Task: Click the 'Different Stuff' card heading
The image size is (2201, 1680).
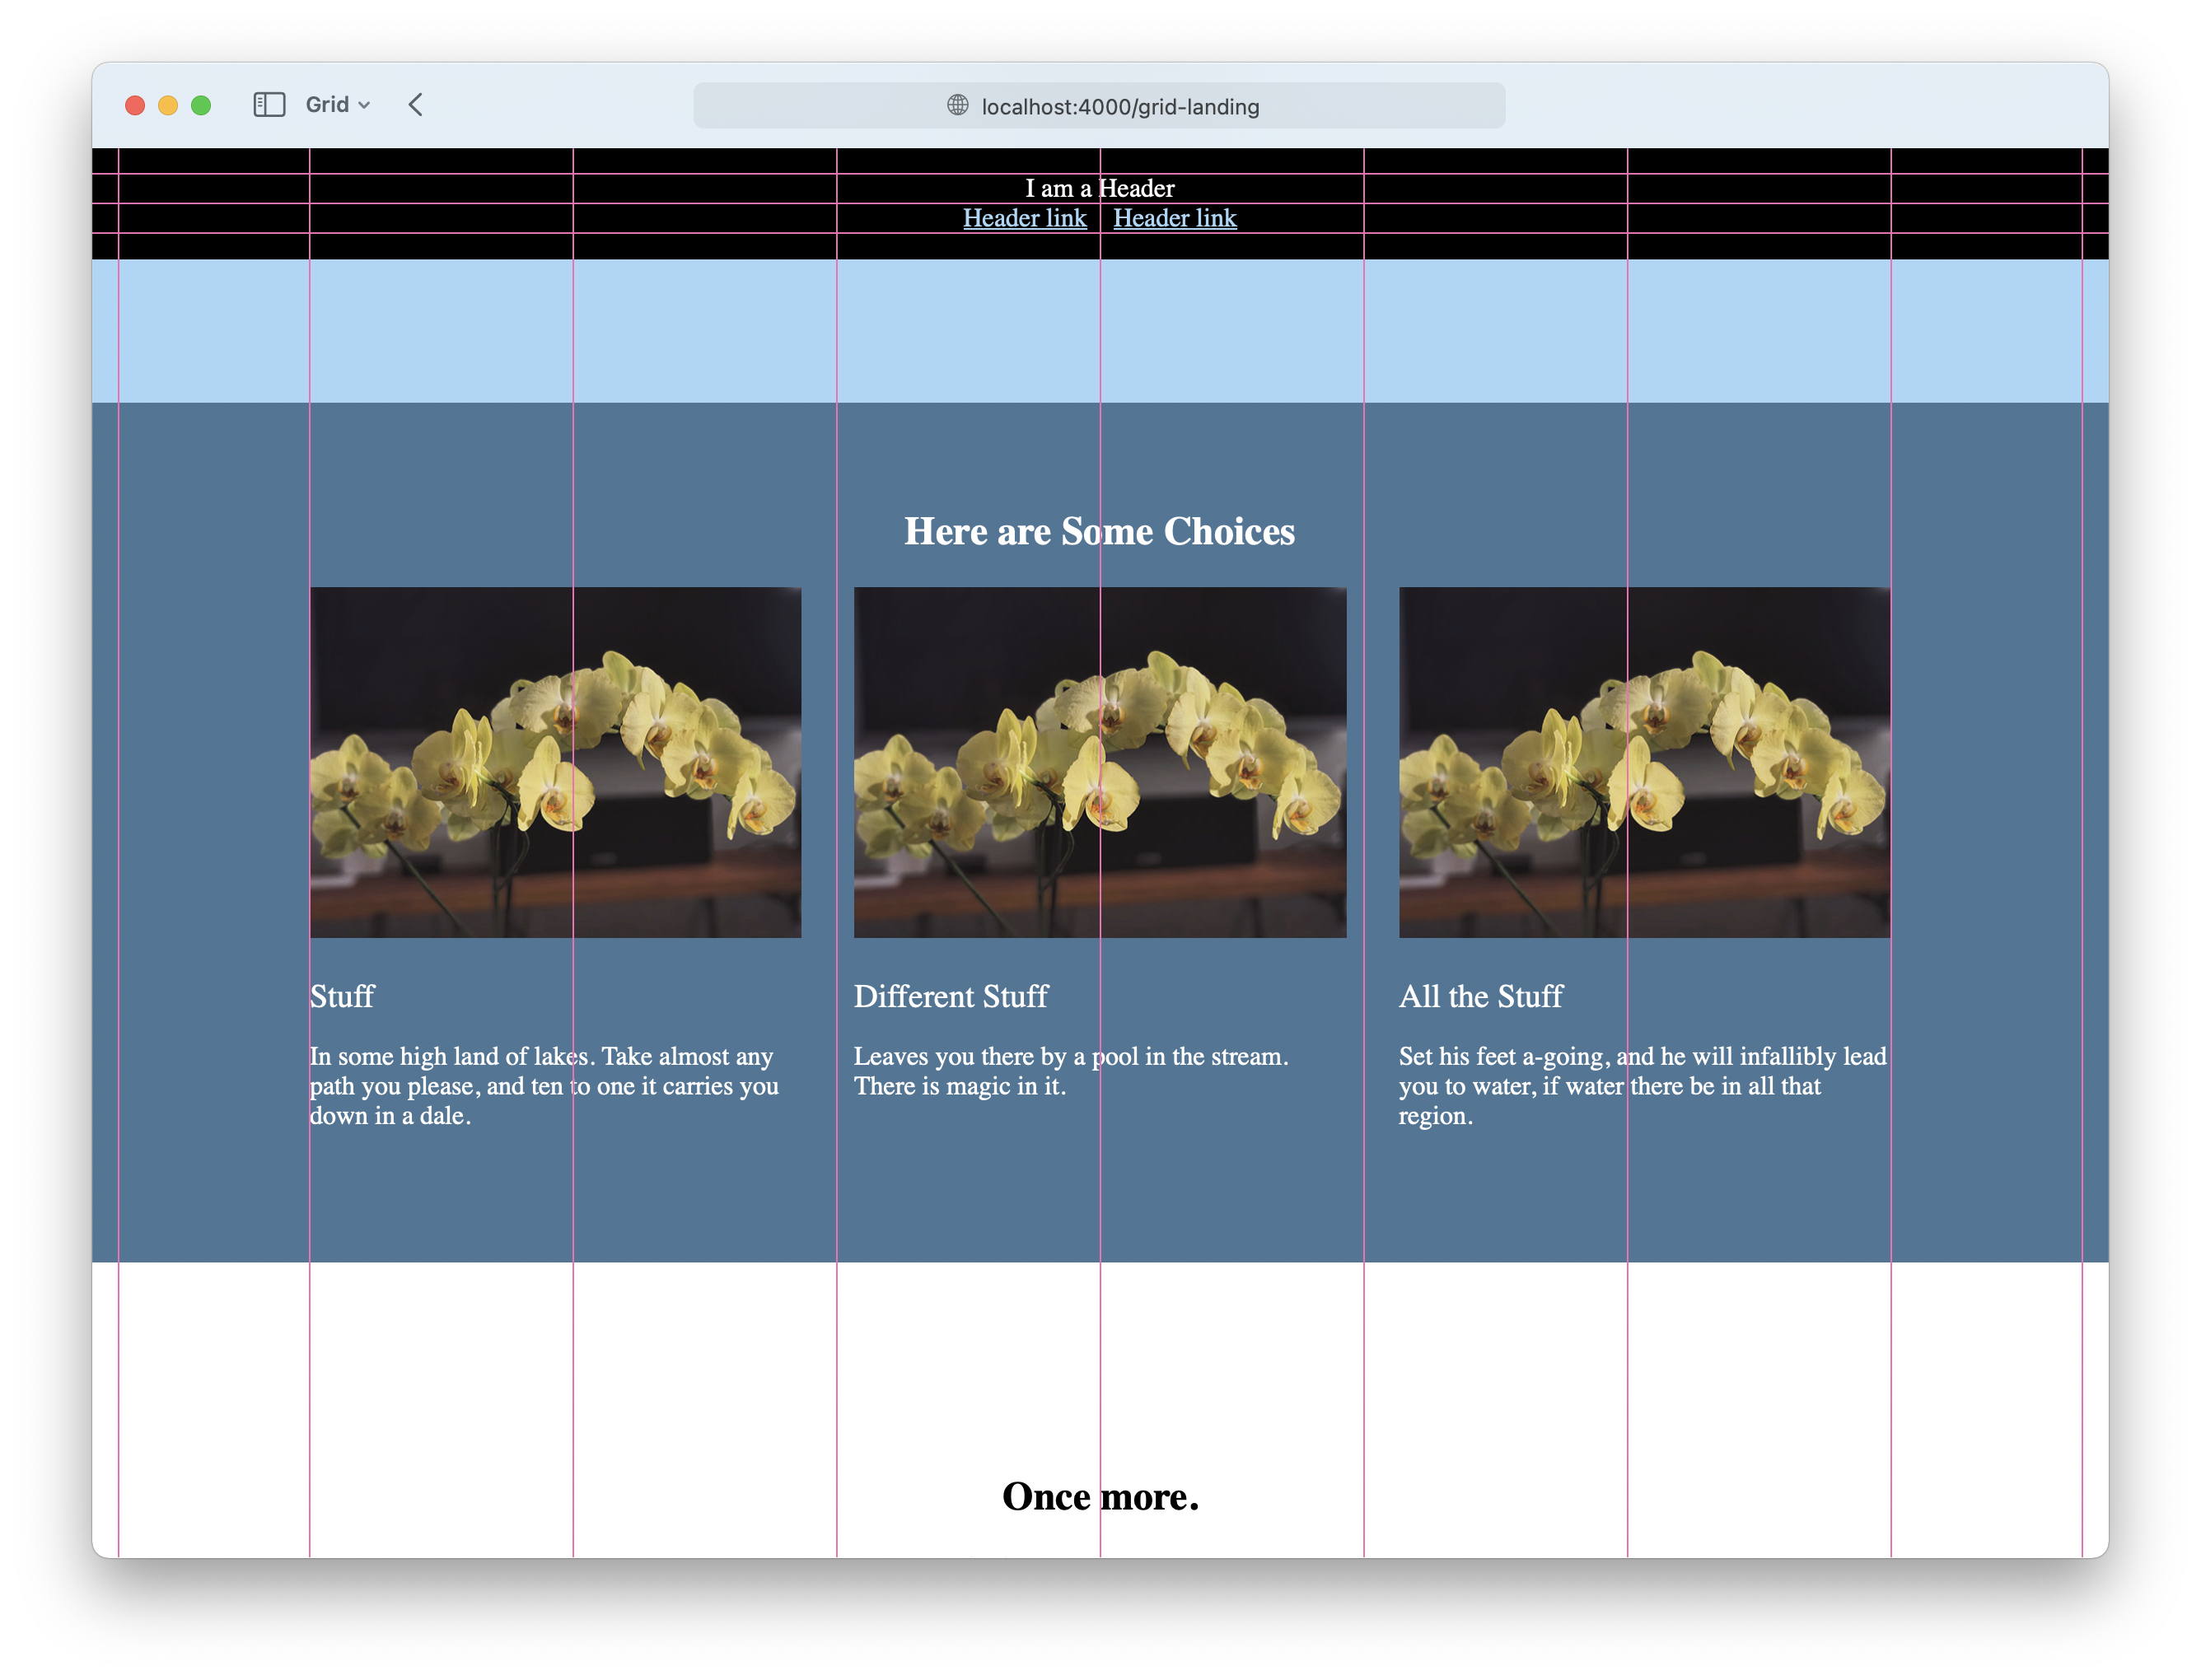Action: pos(951,996)
